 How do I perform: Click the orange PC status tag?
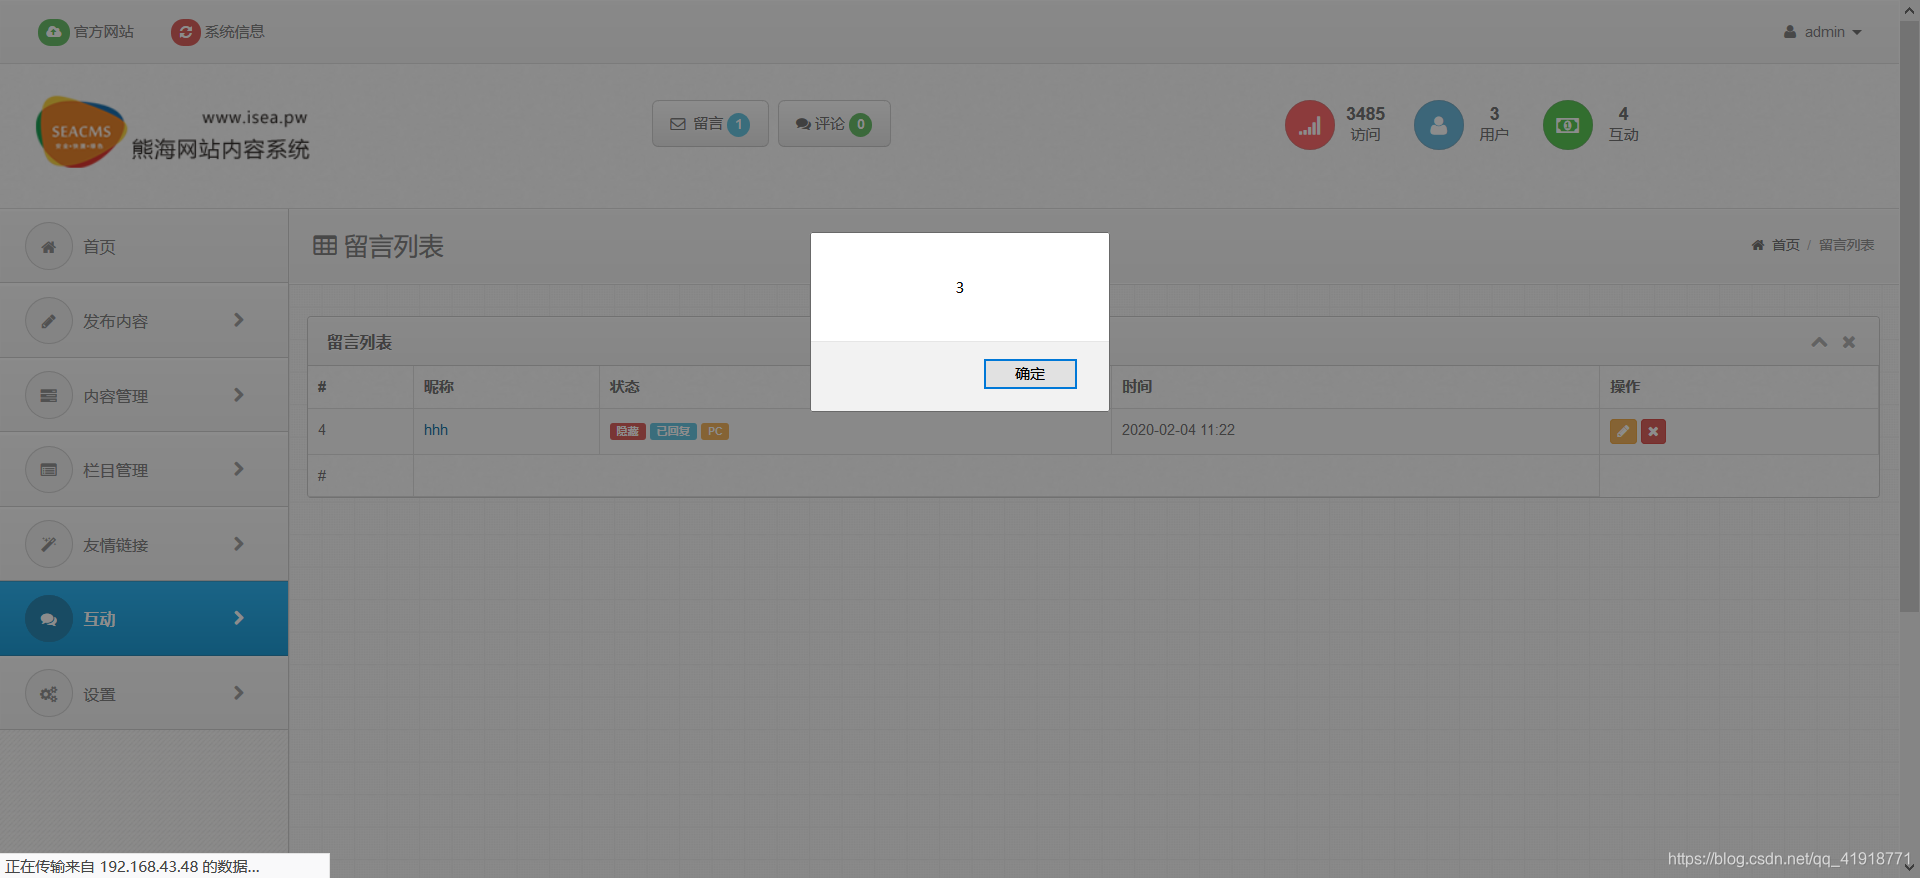pyautogui.click(x=715, y=431)
